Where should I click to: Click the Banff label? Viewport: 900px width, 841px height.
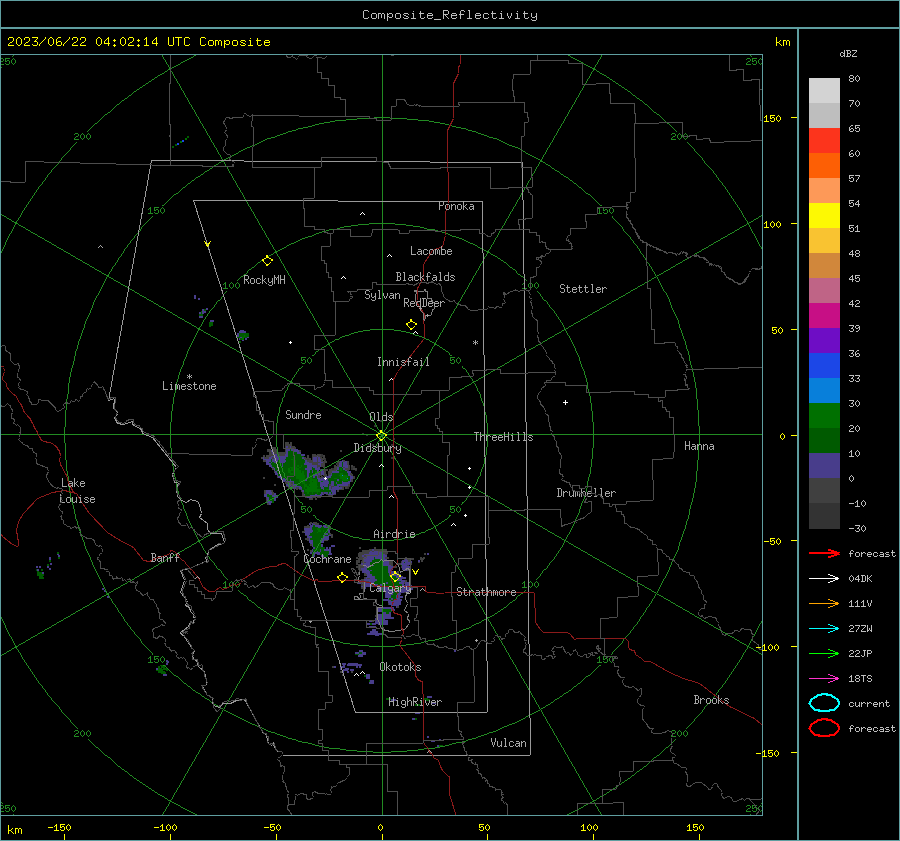pyautogui.click(x=165, y=558)
